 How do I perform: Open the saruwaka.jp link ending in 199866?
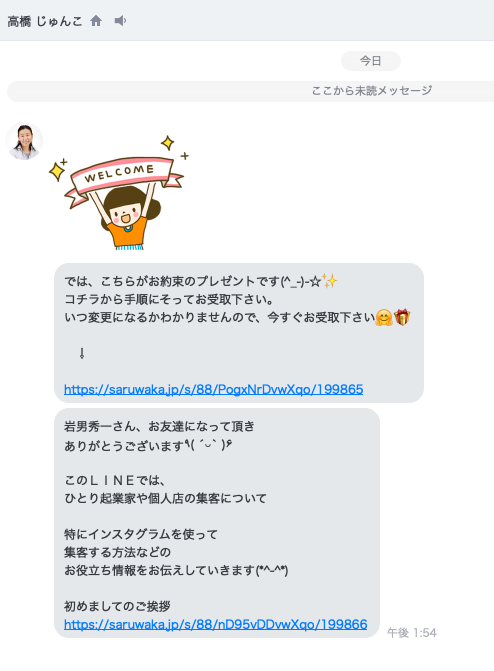pyautogui.click(x=216, y=624)
